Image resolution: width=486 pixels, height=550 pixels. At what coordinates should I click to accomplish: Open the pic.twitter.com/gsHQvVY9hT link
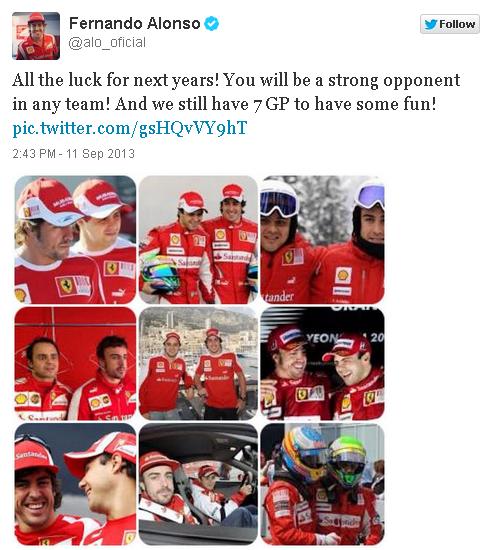[130, 128]
